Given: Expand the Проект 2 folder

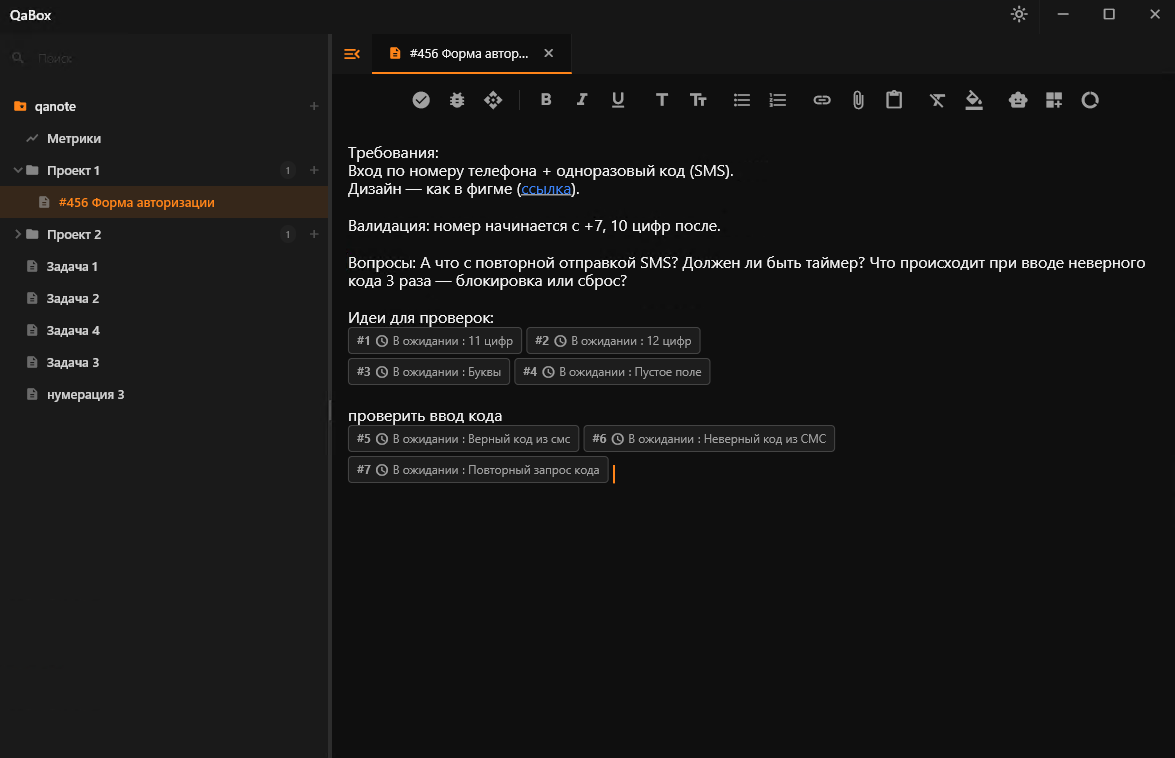Looking at the screenshot, I should coord(18,234).
